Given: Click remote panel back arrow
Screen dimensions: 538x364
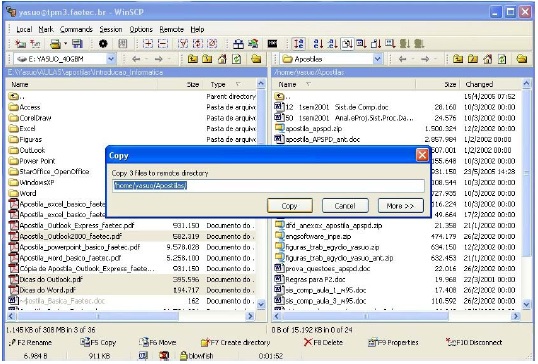Looking at the screenshot, I should click(x=403, y=59).
